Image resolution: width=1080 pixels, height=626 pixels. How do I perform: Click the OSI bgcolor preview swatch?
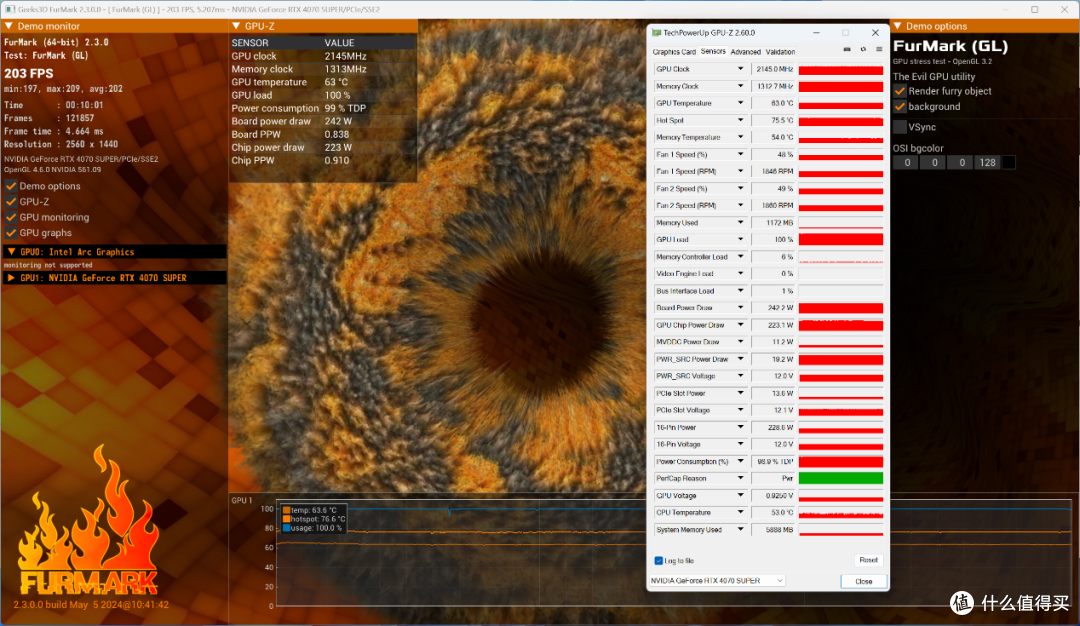[1008, 163]
